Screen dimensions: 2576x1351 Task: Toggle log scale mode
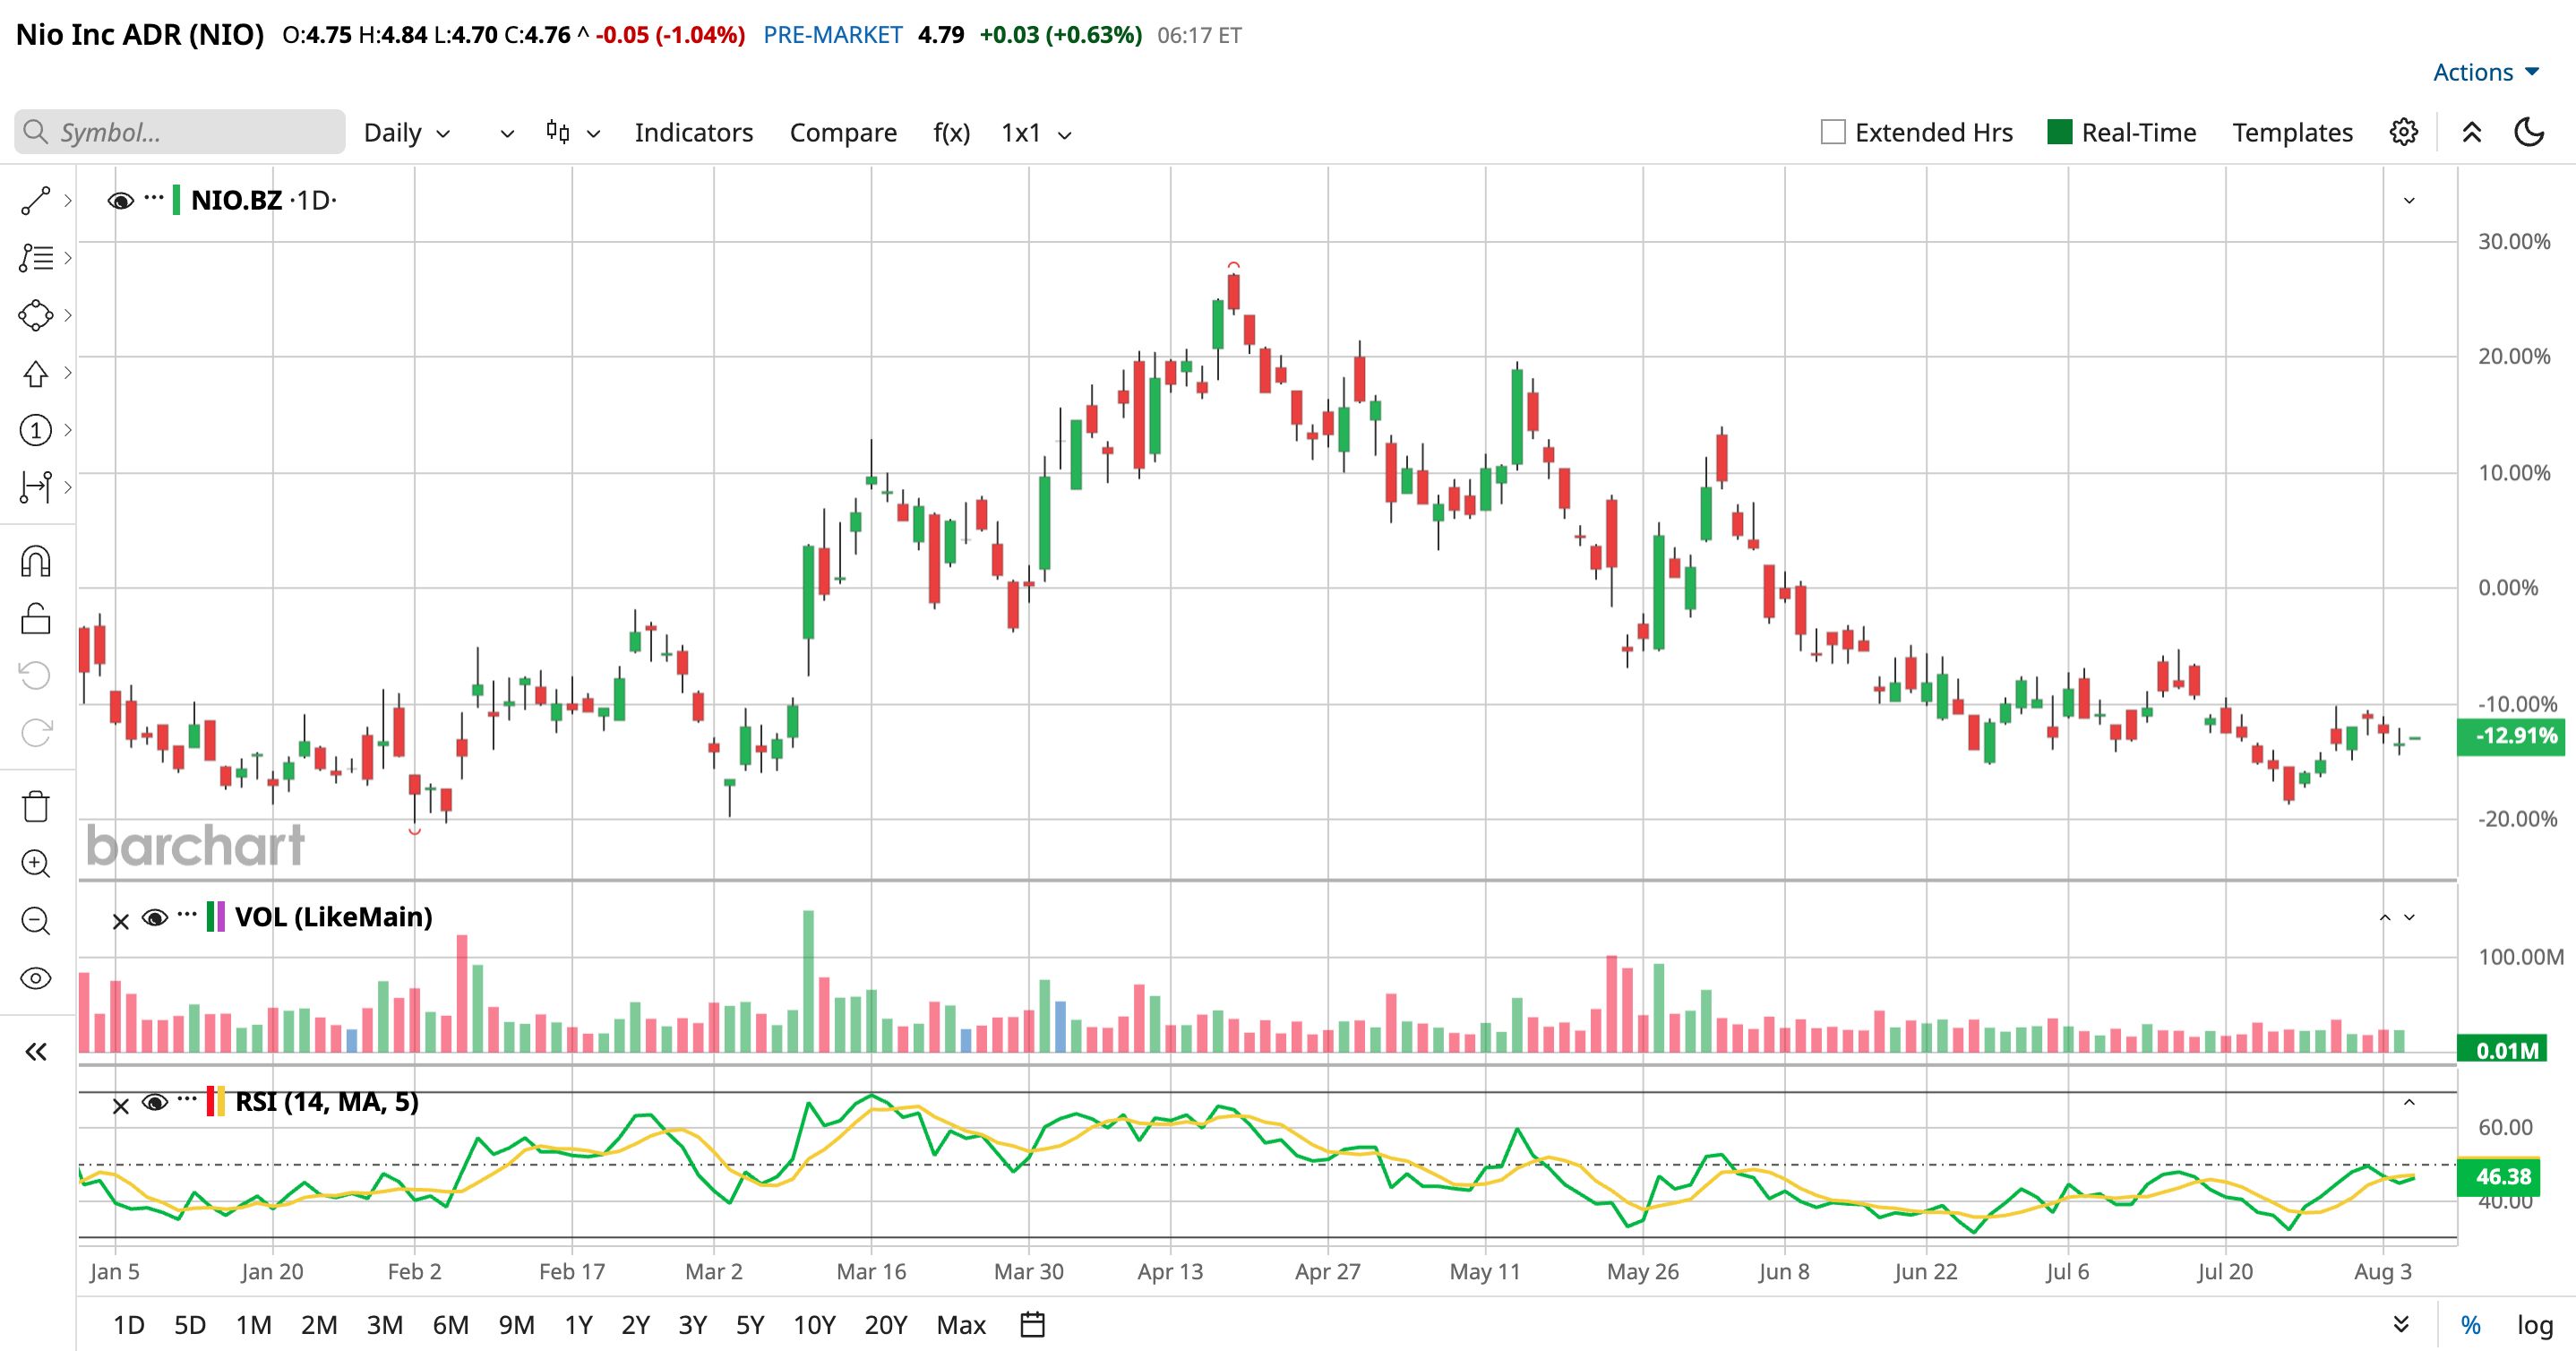tap(2535, 1325)
